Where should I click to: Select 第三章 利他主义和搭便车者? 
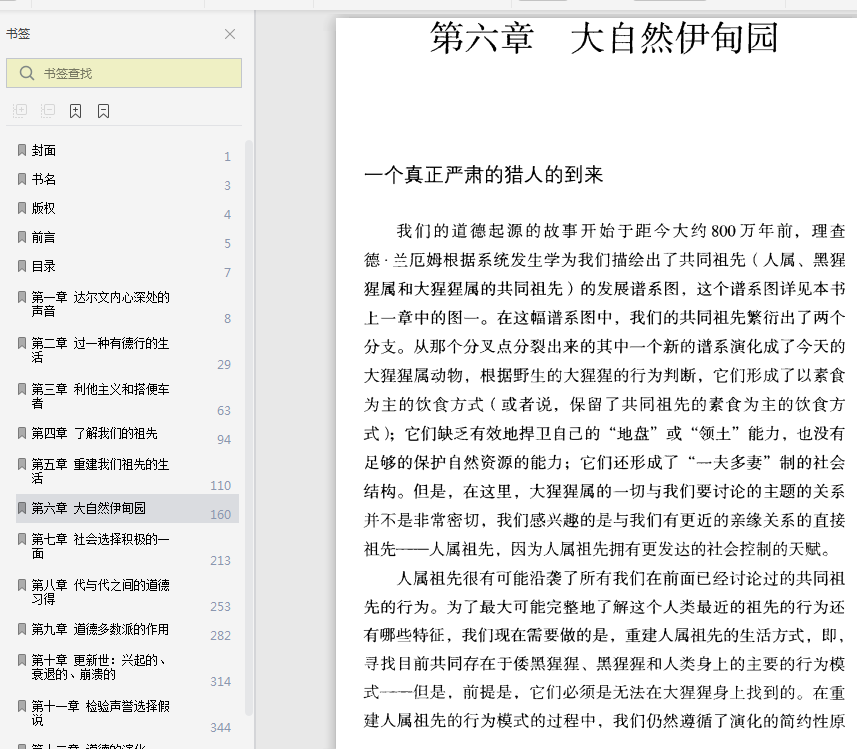pos(100,396)
